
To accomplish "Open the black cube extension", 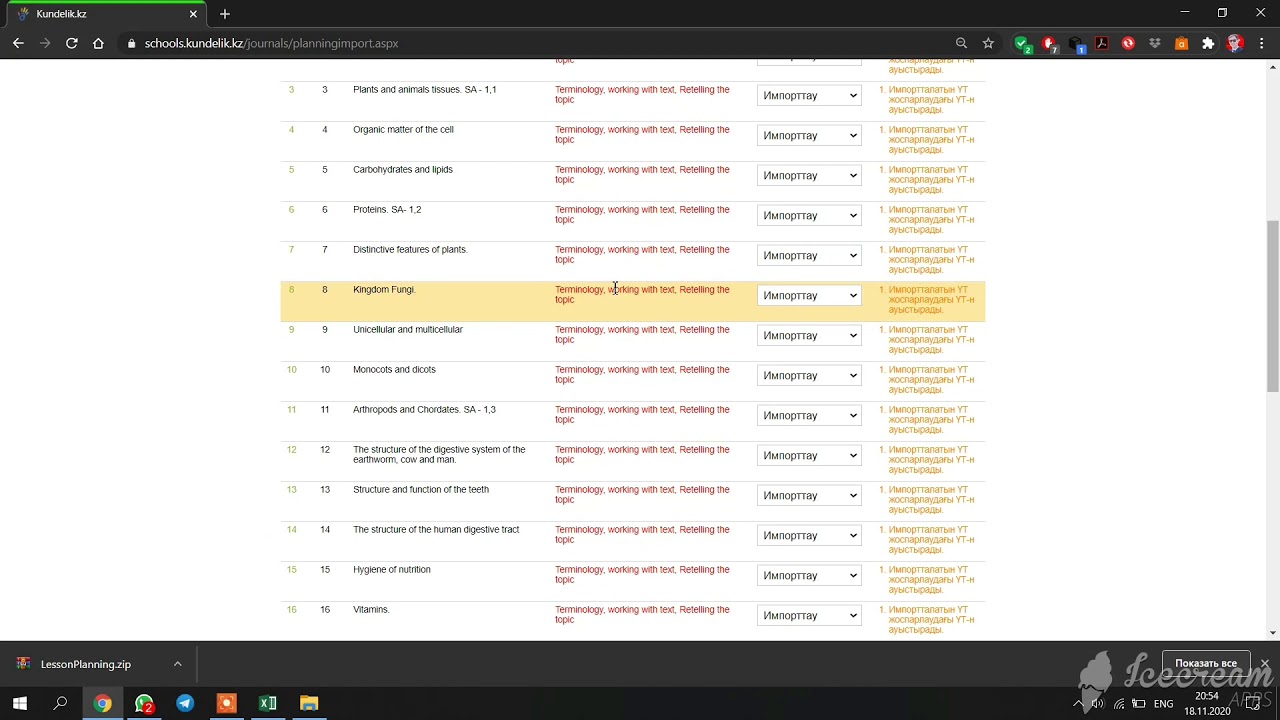I will [1075, 43].
